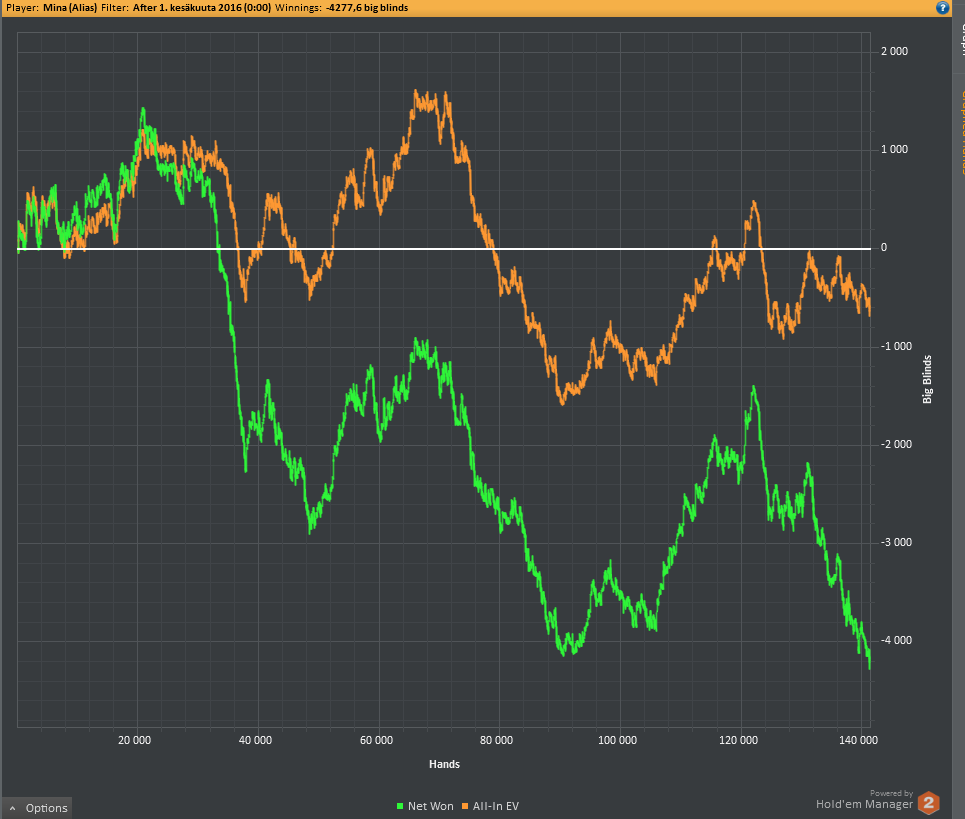Click the Powered by Hold'em Manager text

pyautogui.click(x=865, y=800)
